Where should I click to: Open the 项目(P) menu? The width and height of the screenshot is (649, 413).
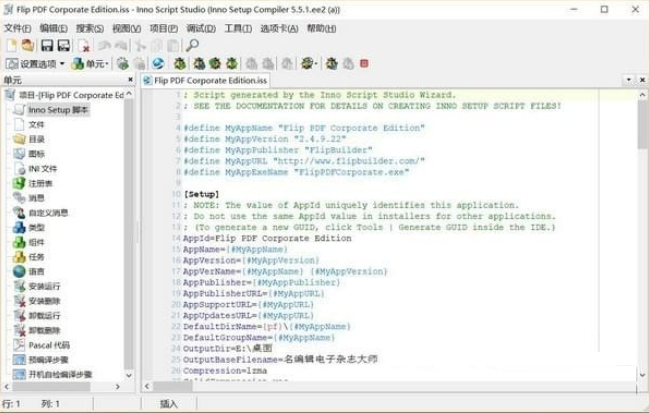163,28
